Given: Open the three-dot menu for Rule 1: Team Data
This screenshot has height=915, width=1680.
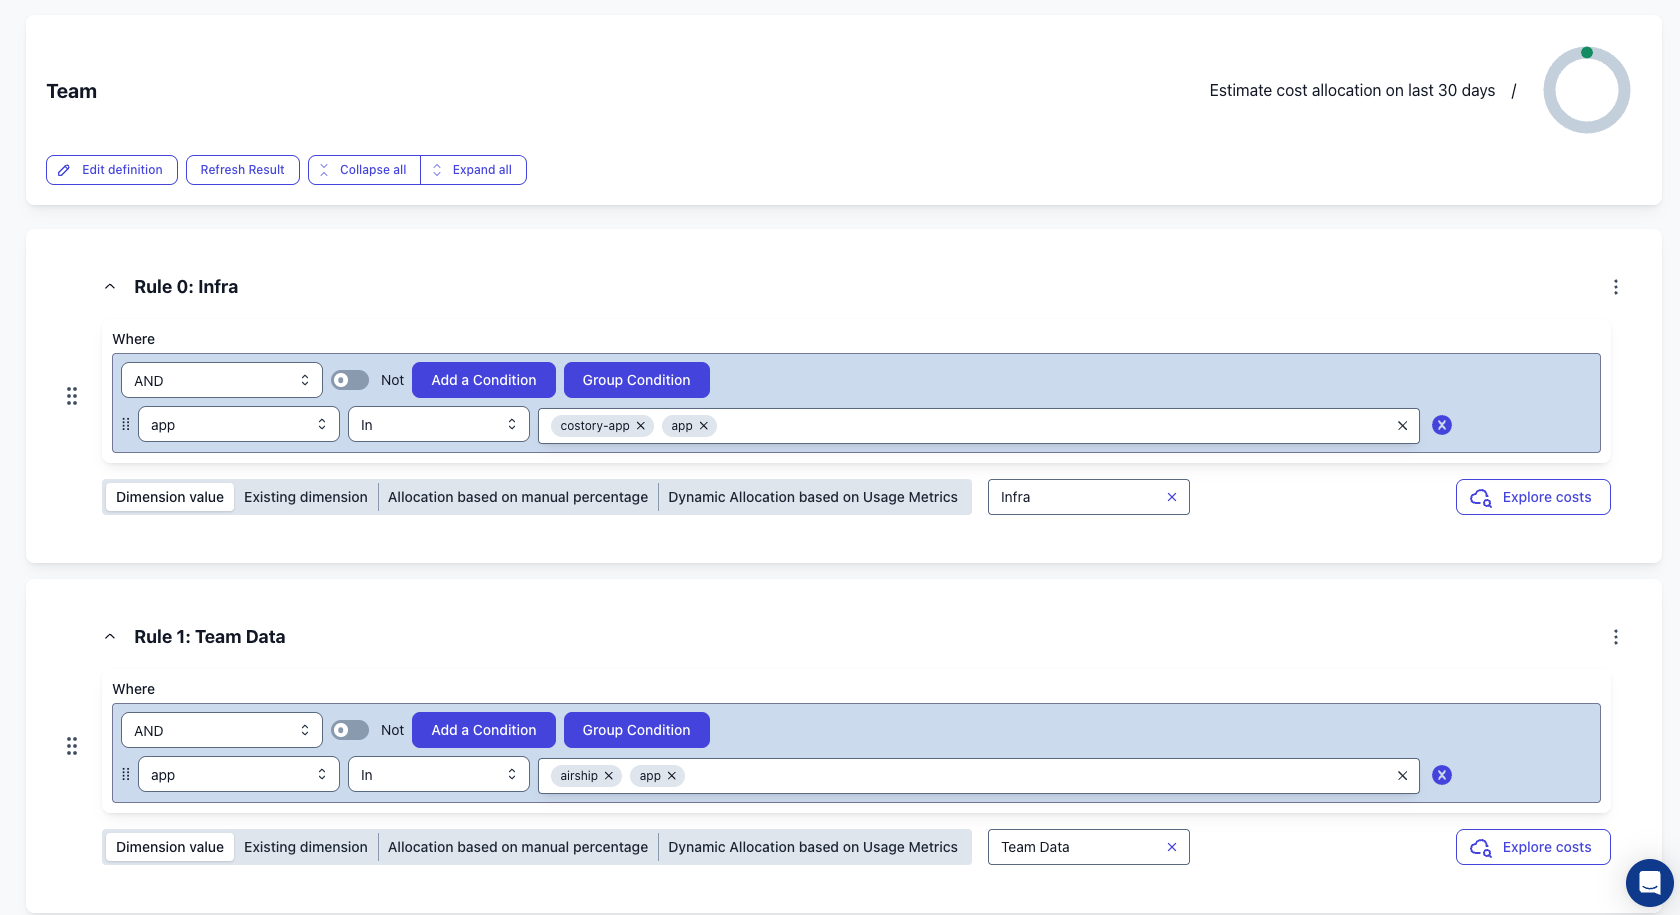Looking at the screenshot, I should point(1615,637).
